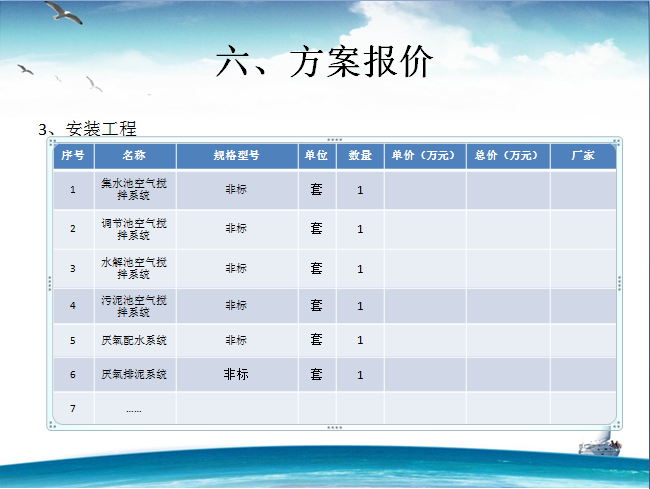Click the 序号 column header
The image size is (650, 489).
pyautogui.click(x=73, y=156)
